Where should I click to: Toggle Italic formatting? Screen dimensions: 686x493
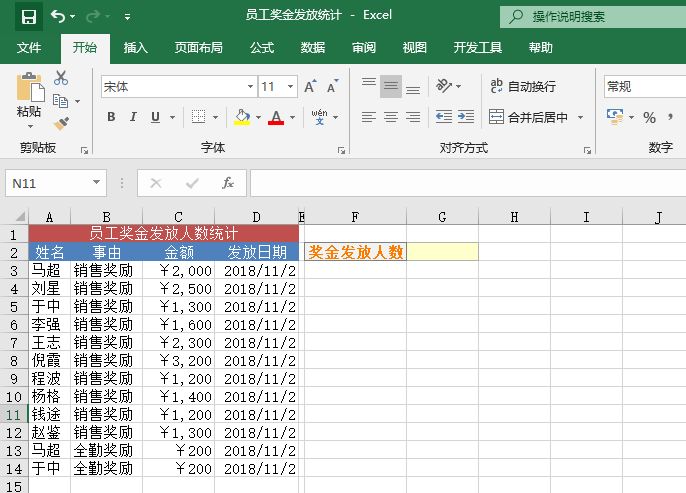coord(133,117)
